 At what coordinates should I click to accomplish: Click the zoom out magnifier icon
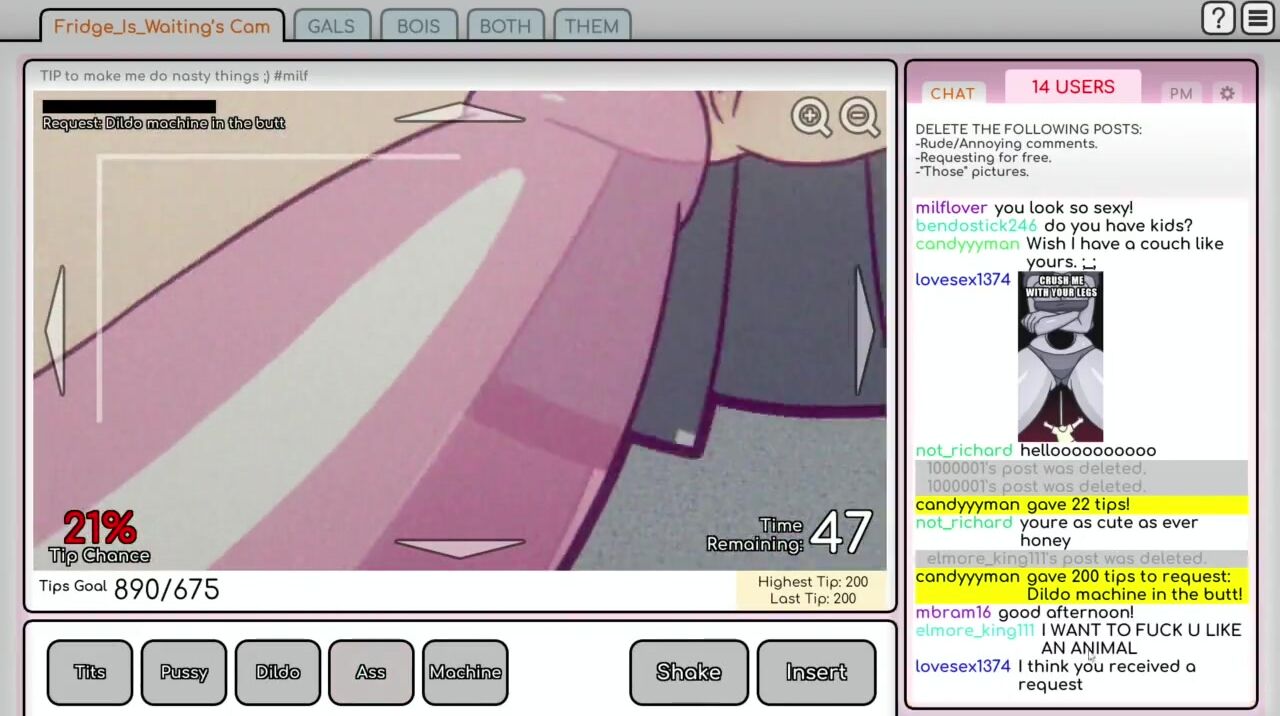pyautogui.click(x=859, y=117)
